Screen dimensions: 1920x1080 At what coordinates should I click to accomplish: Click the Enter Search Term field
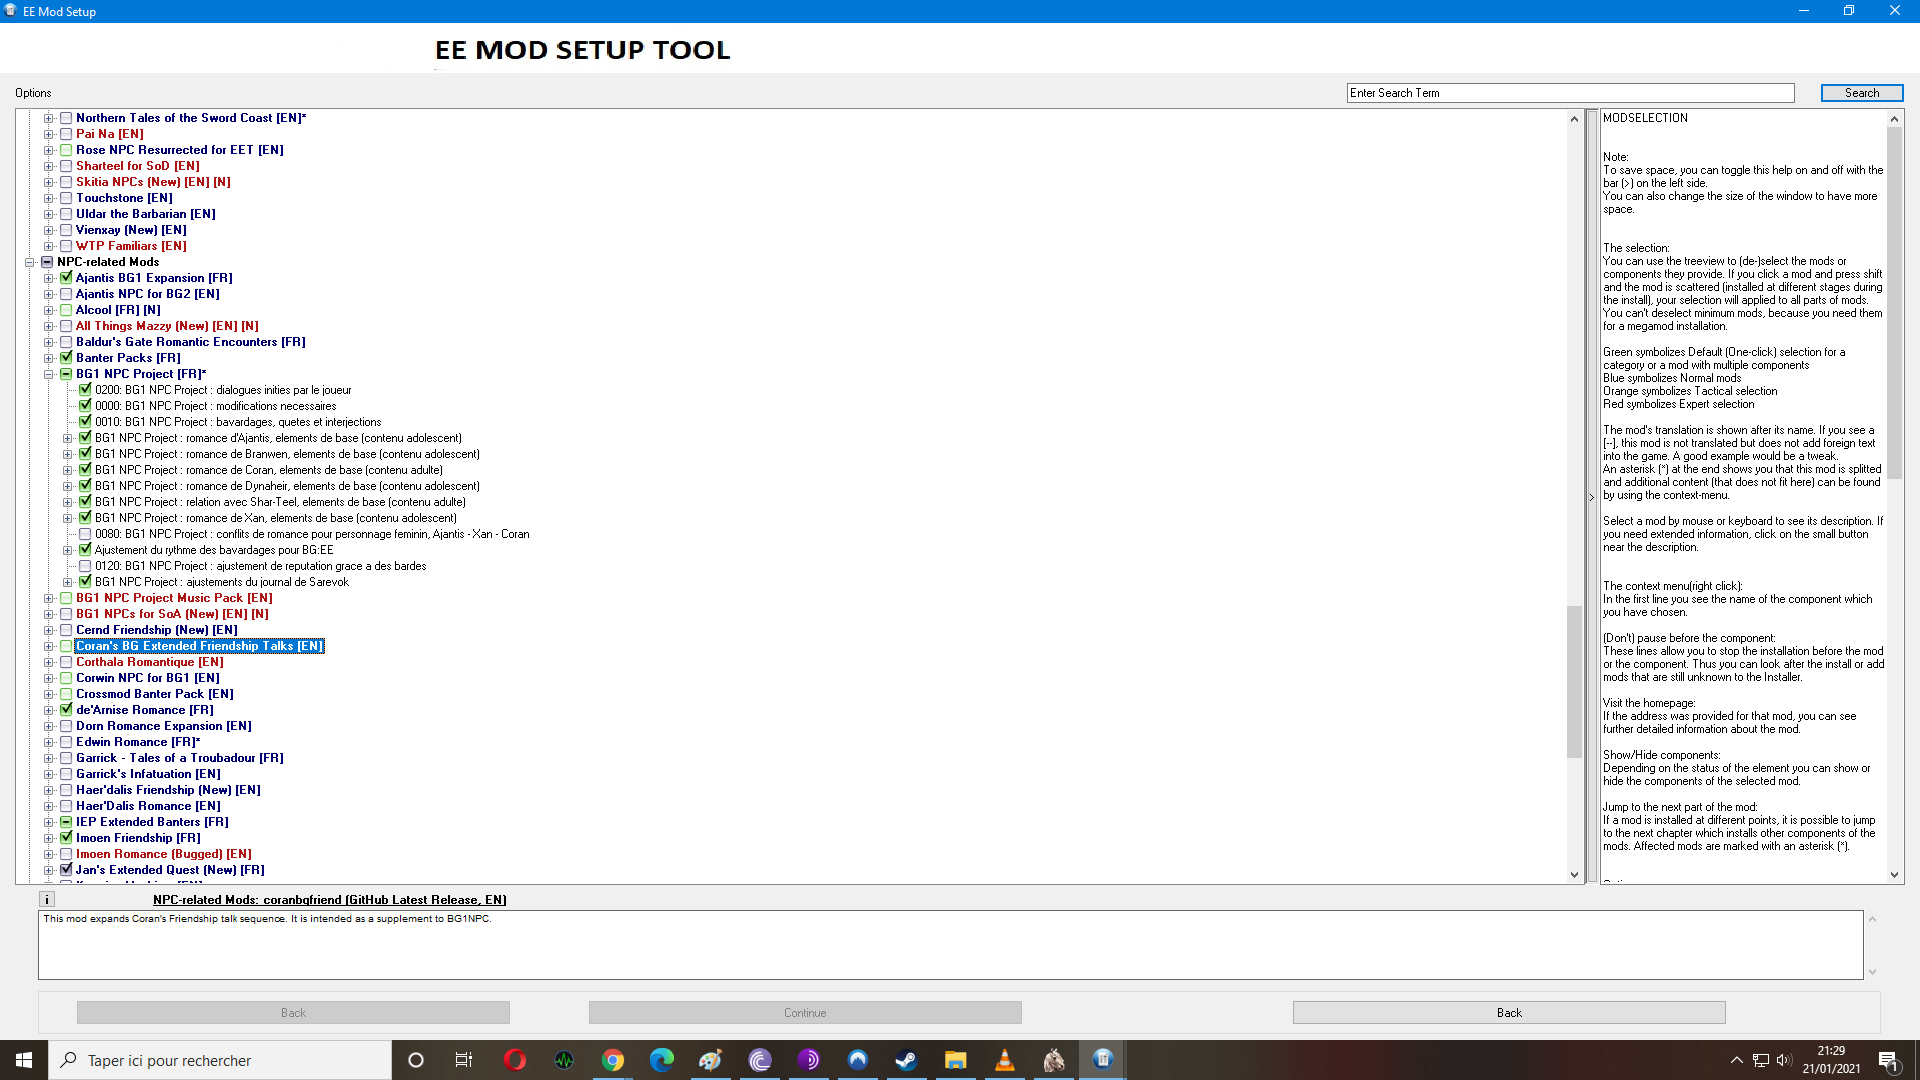tap(1570, 93)
